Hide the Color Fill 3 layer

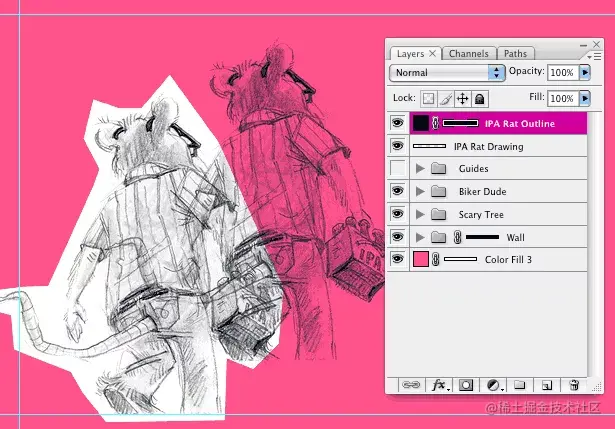coord(397,259)
